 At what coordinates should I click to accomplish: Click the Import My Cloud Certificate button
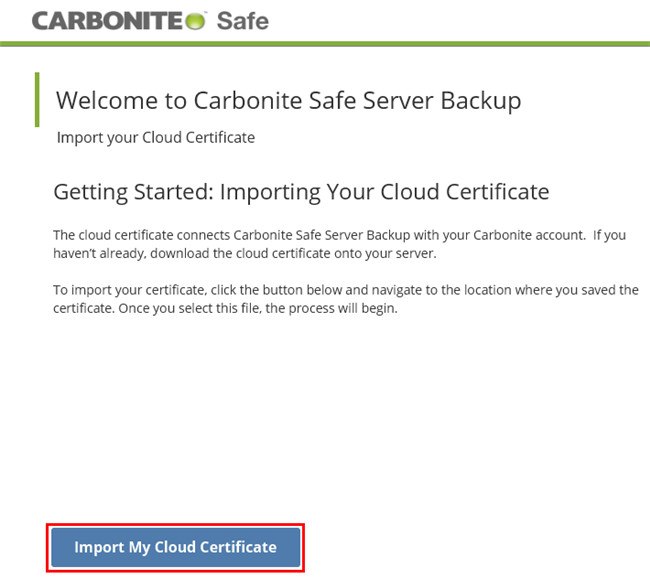tap(176, 547)
